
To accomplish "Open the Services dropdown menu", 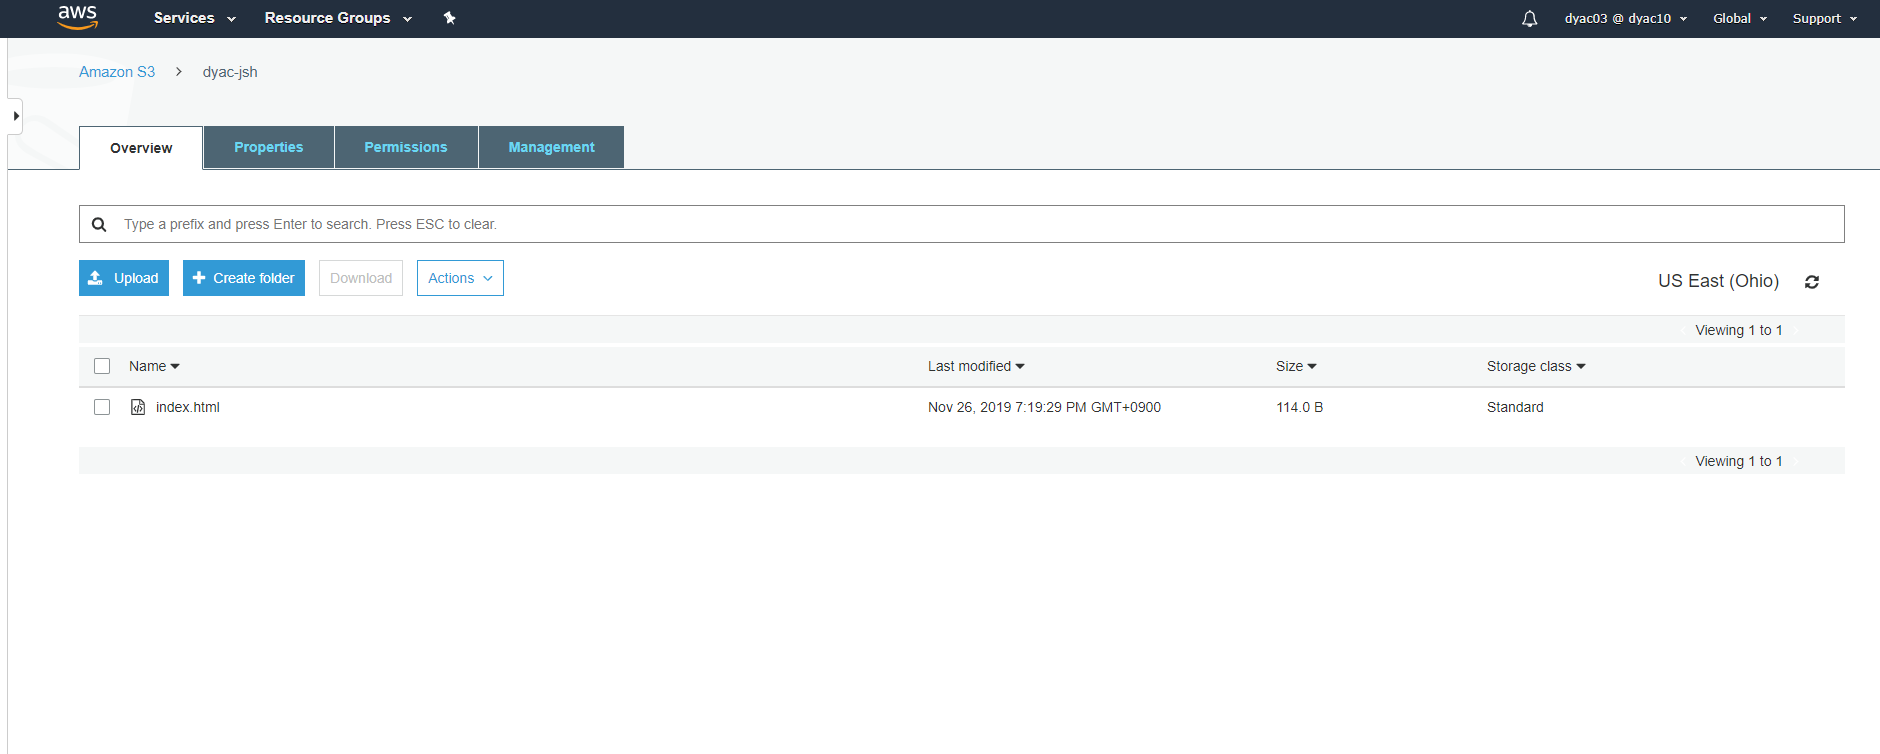I will click(194, 18).
